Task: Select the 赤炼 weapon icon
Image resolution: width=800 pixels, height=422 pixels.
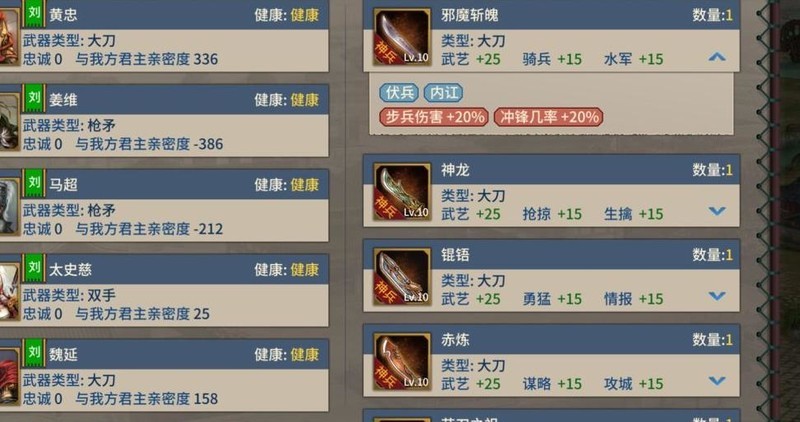Action: pos(402,362)
